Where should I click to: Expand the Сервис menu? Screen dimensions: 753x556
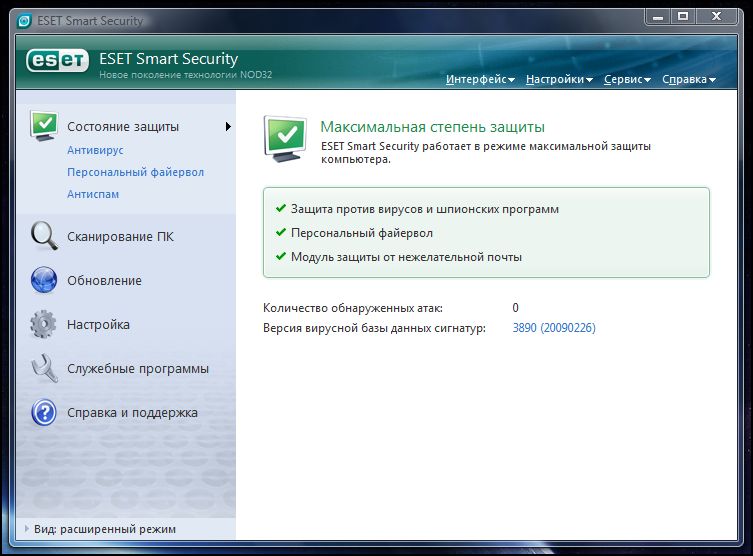627,79
